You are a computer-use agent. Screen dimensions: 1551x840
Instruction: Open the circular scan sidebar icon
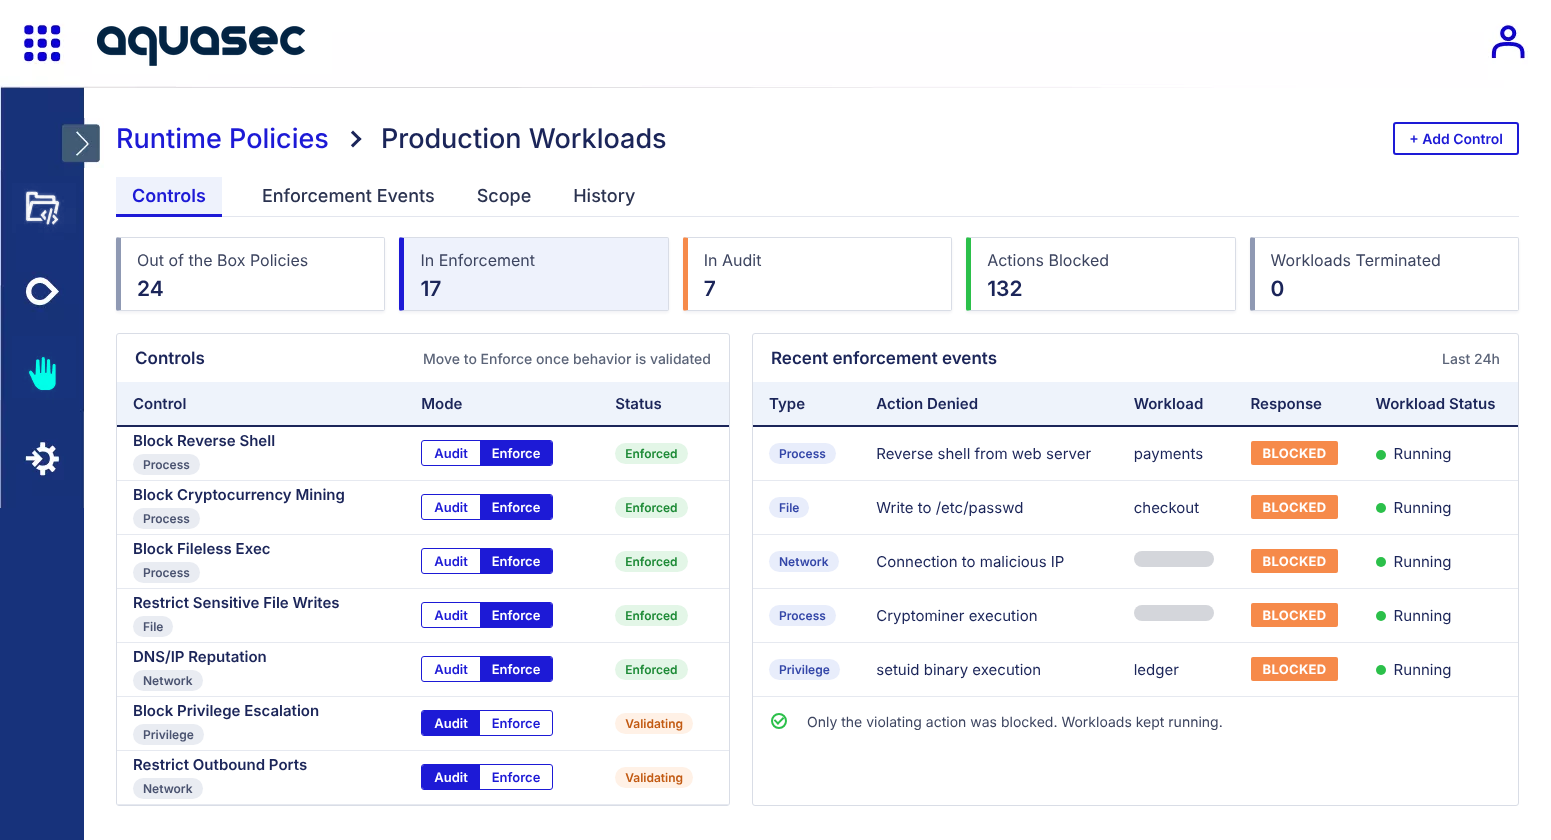pos(42,292)
